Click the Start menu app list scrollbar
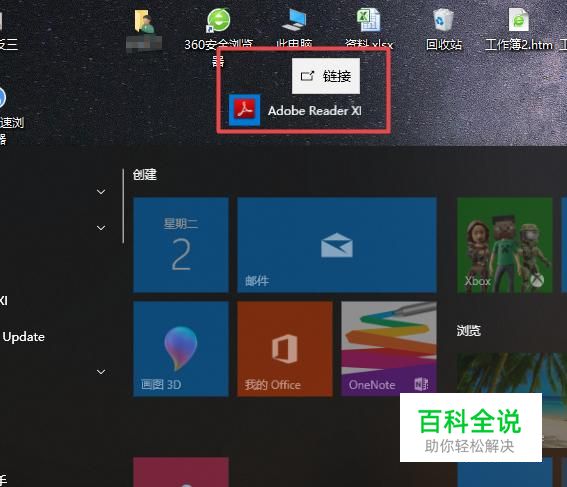567x487 pixels. [x=123, y=206]
